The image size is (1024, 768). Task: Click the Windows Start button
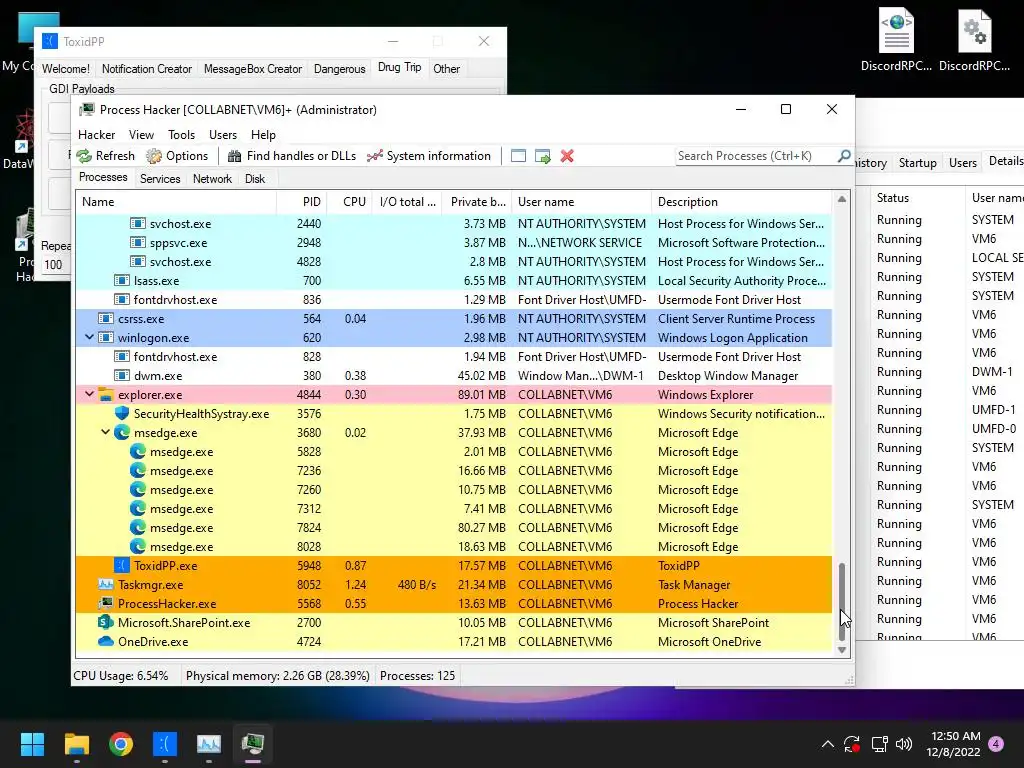point(32,744)
